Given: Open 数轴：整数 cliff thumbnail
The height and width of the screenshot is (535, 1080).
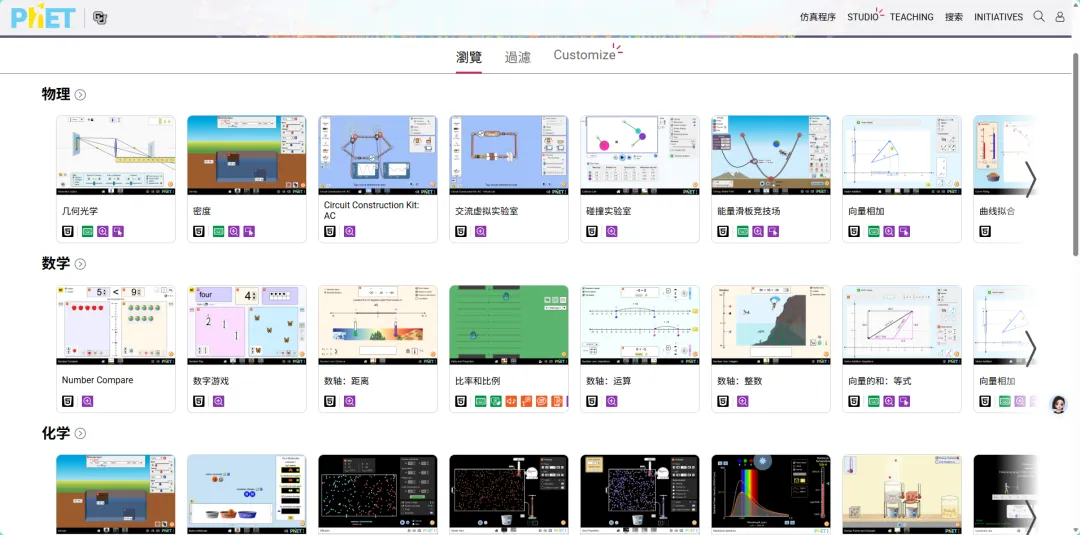Looking at the screenshot, I should coord(771,324).
